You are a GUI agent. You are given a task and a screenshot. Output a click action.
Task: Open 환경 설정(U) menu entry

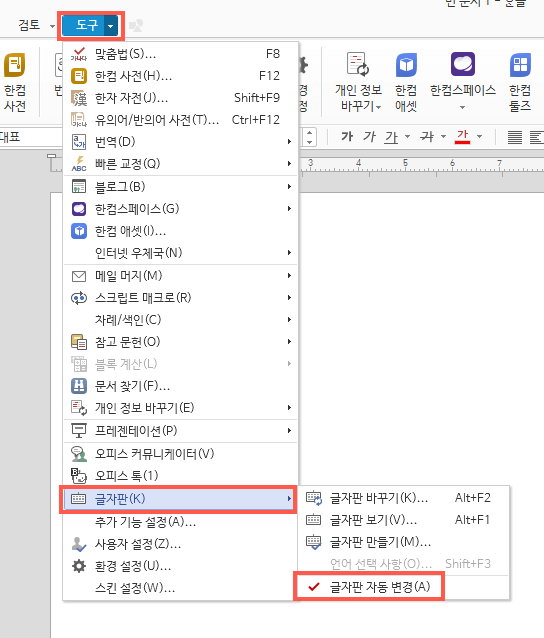point(180,566)
